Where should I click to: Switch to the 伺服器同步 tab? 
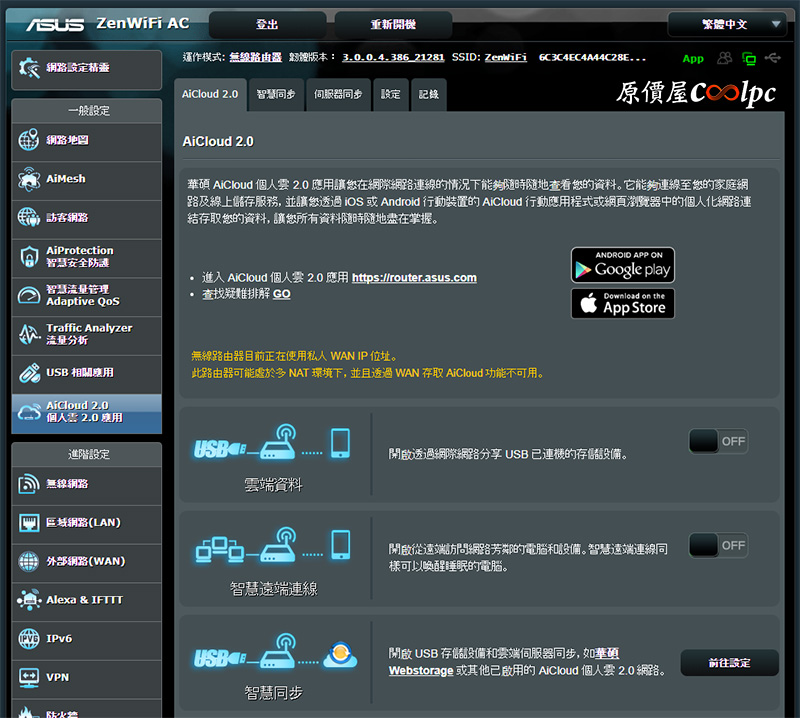(338, 94)
